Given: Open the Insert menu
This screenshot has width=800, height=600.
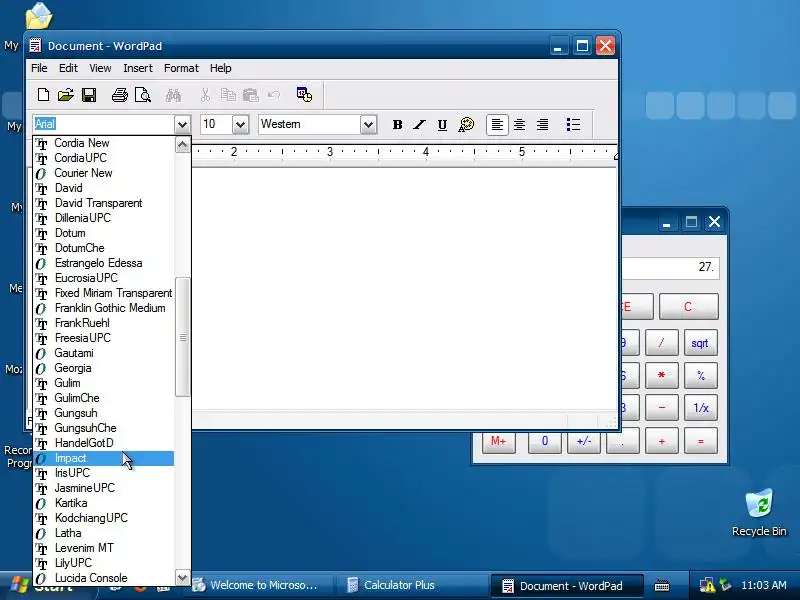Looking at the screenshot, I should (138, 68).
